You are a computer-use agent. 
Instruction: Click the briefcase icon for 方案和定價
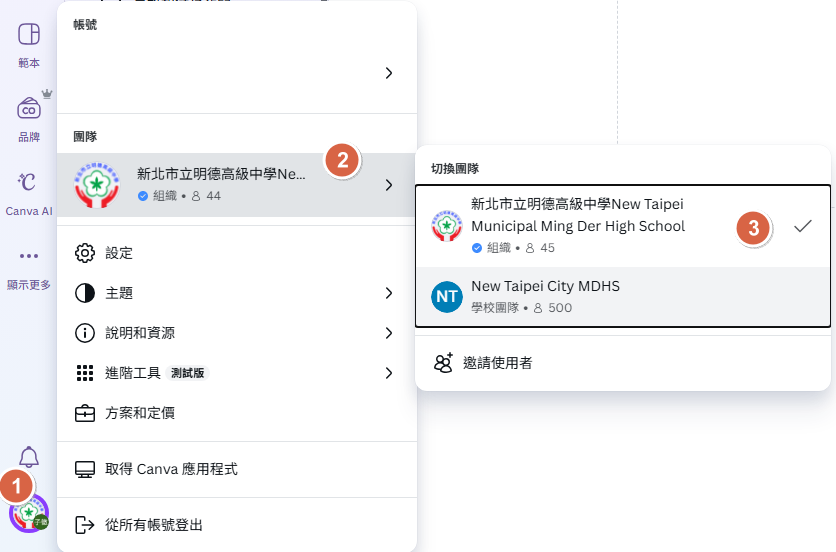[x=85, y=413]
